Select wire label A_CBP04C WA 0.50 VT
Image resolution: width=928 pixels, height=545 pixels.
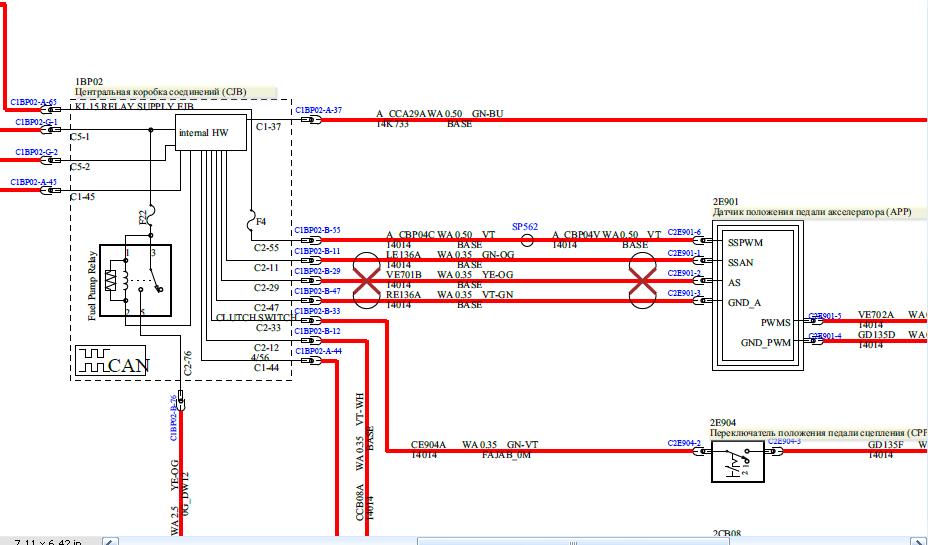[441, 235]
